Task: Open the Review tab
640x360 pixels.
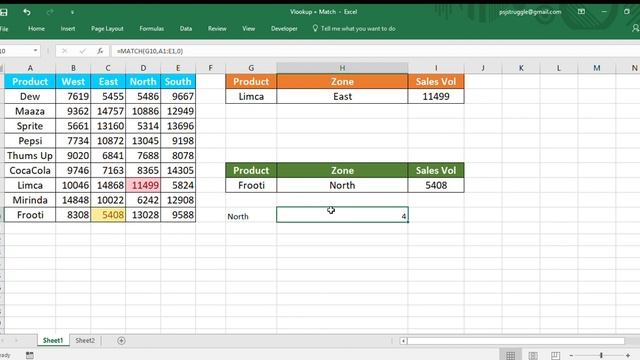Action: coord(217,29)
